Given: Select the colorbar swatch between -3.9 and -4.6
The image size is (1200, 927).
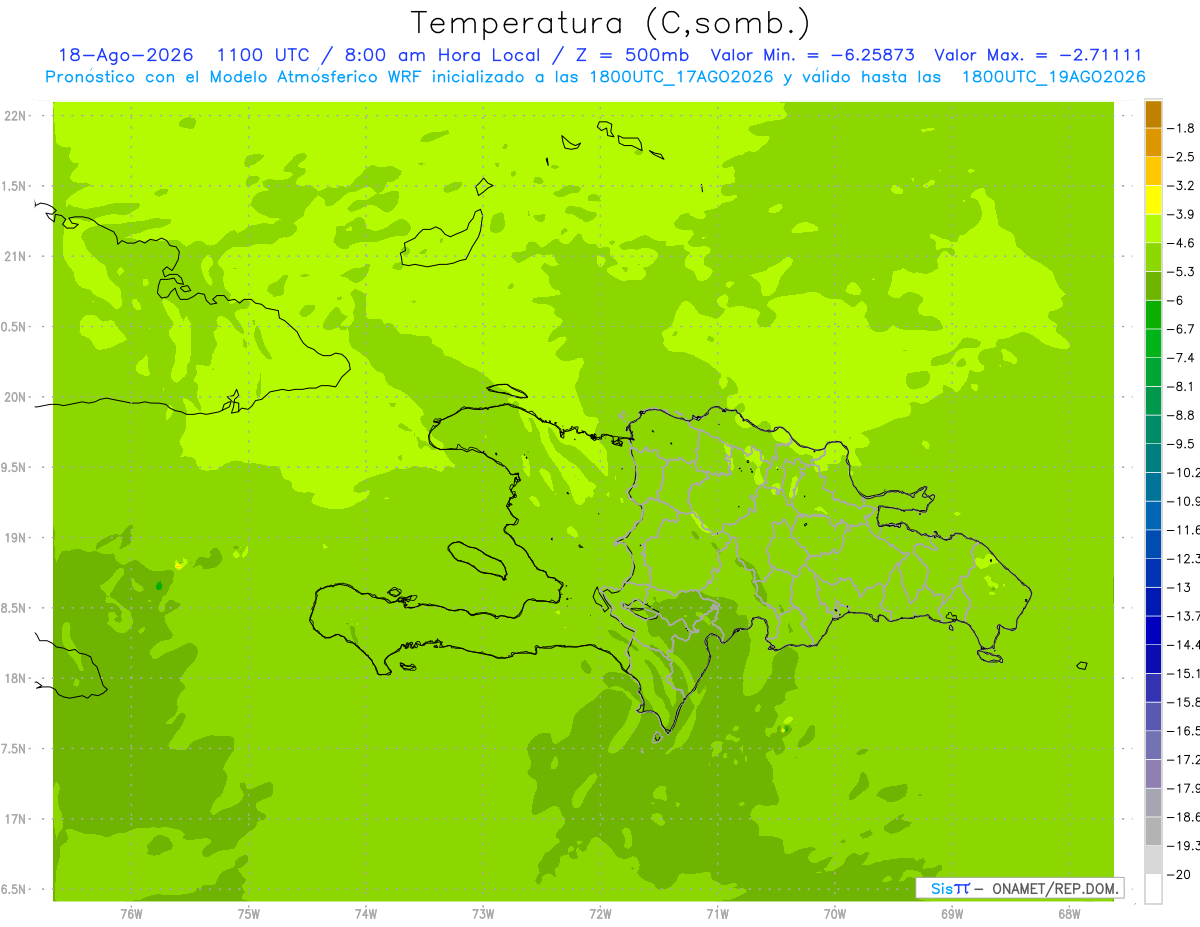Looking at the screenshot, I should [x=1153, y=229].
